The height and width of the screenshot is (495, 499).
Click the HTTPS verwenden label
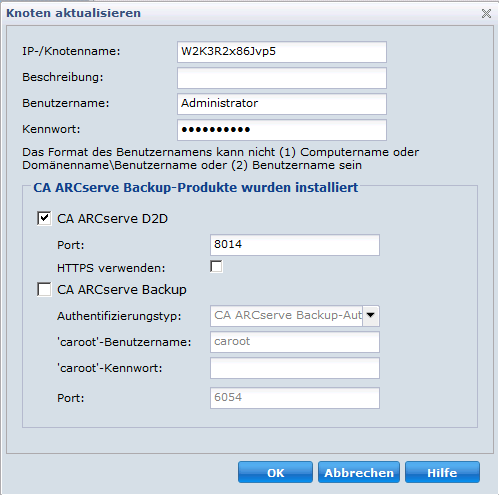111,268
